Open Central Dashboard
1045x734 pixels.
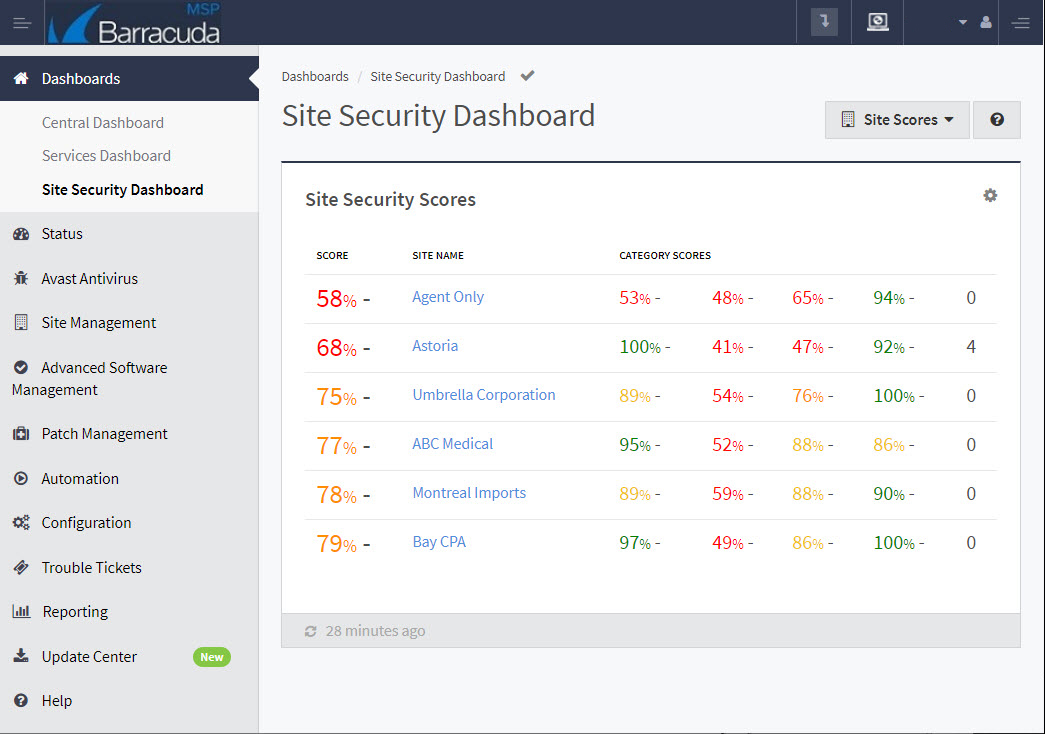click(x=103, y=123)
